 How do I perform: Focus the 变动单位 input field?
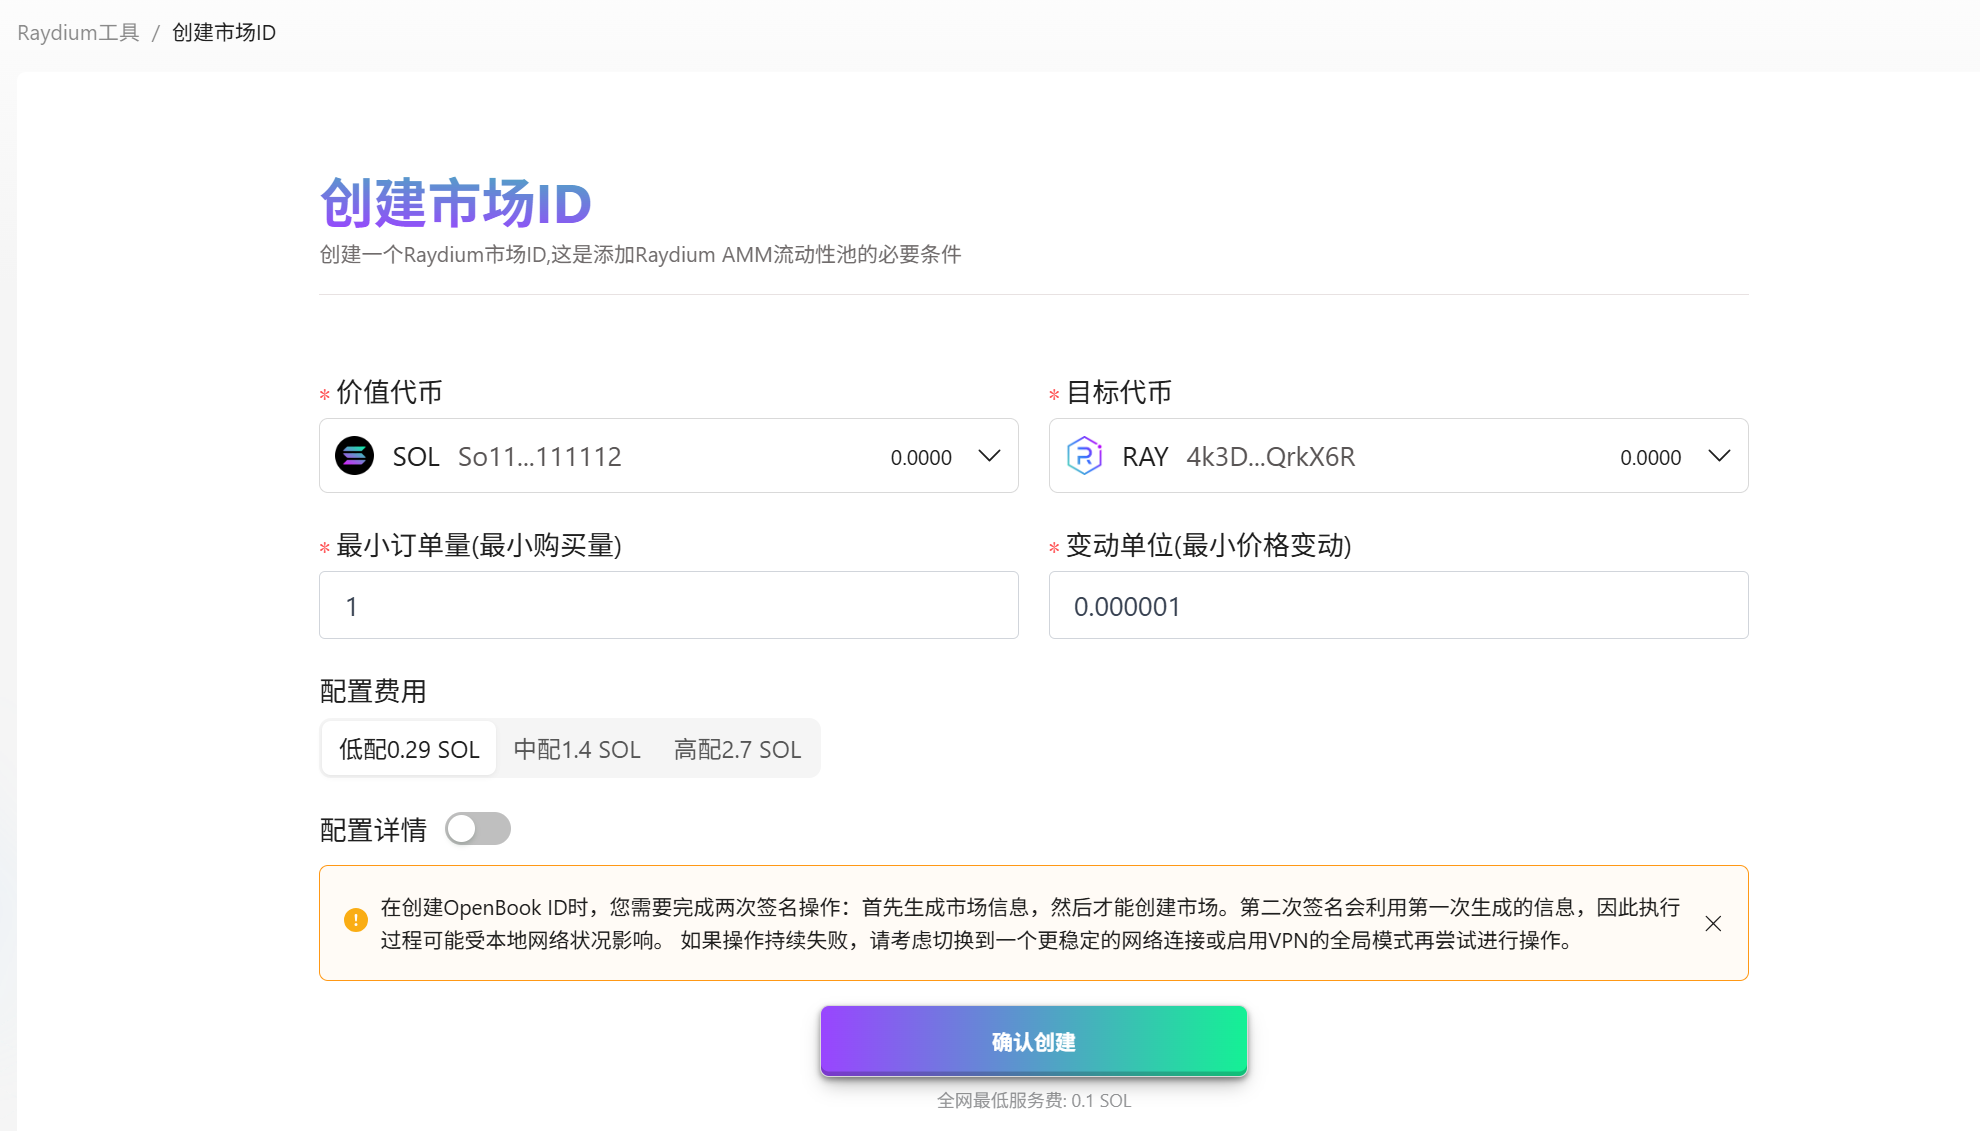(1398, 605)
